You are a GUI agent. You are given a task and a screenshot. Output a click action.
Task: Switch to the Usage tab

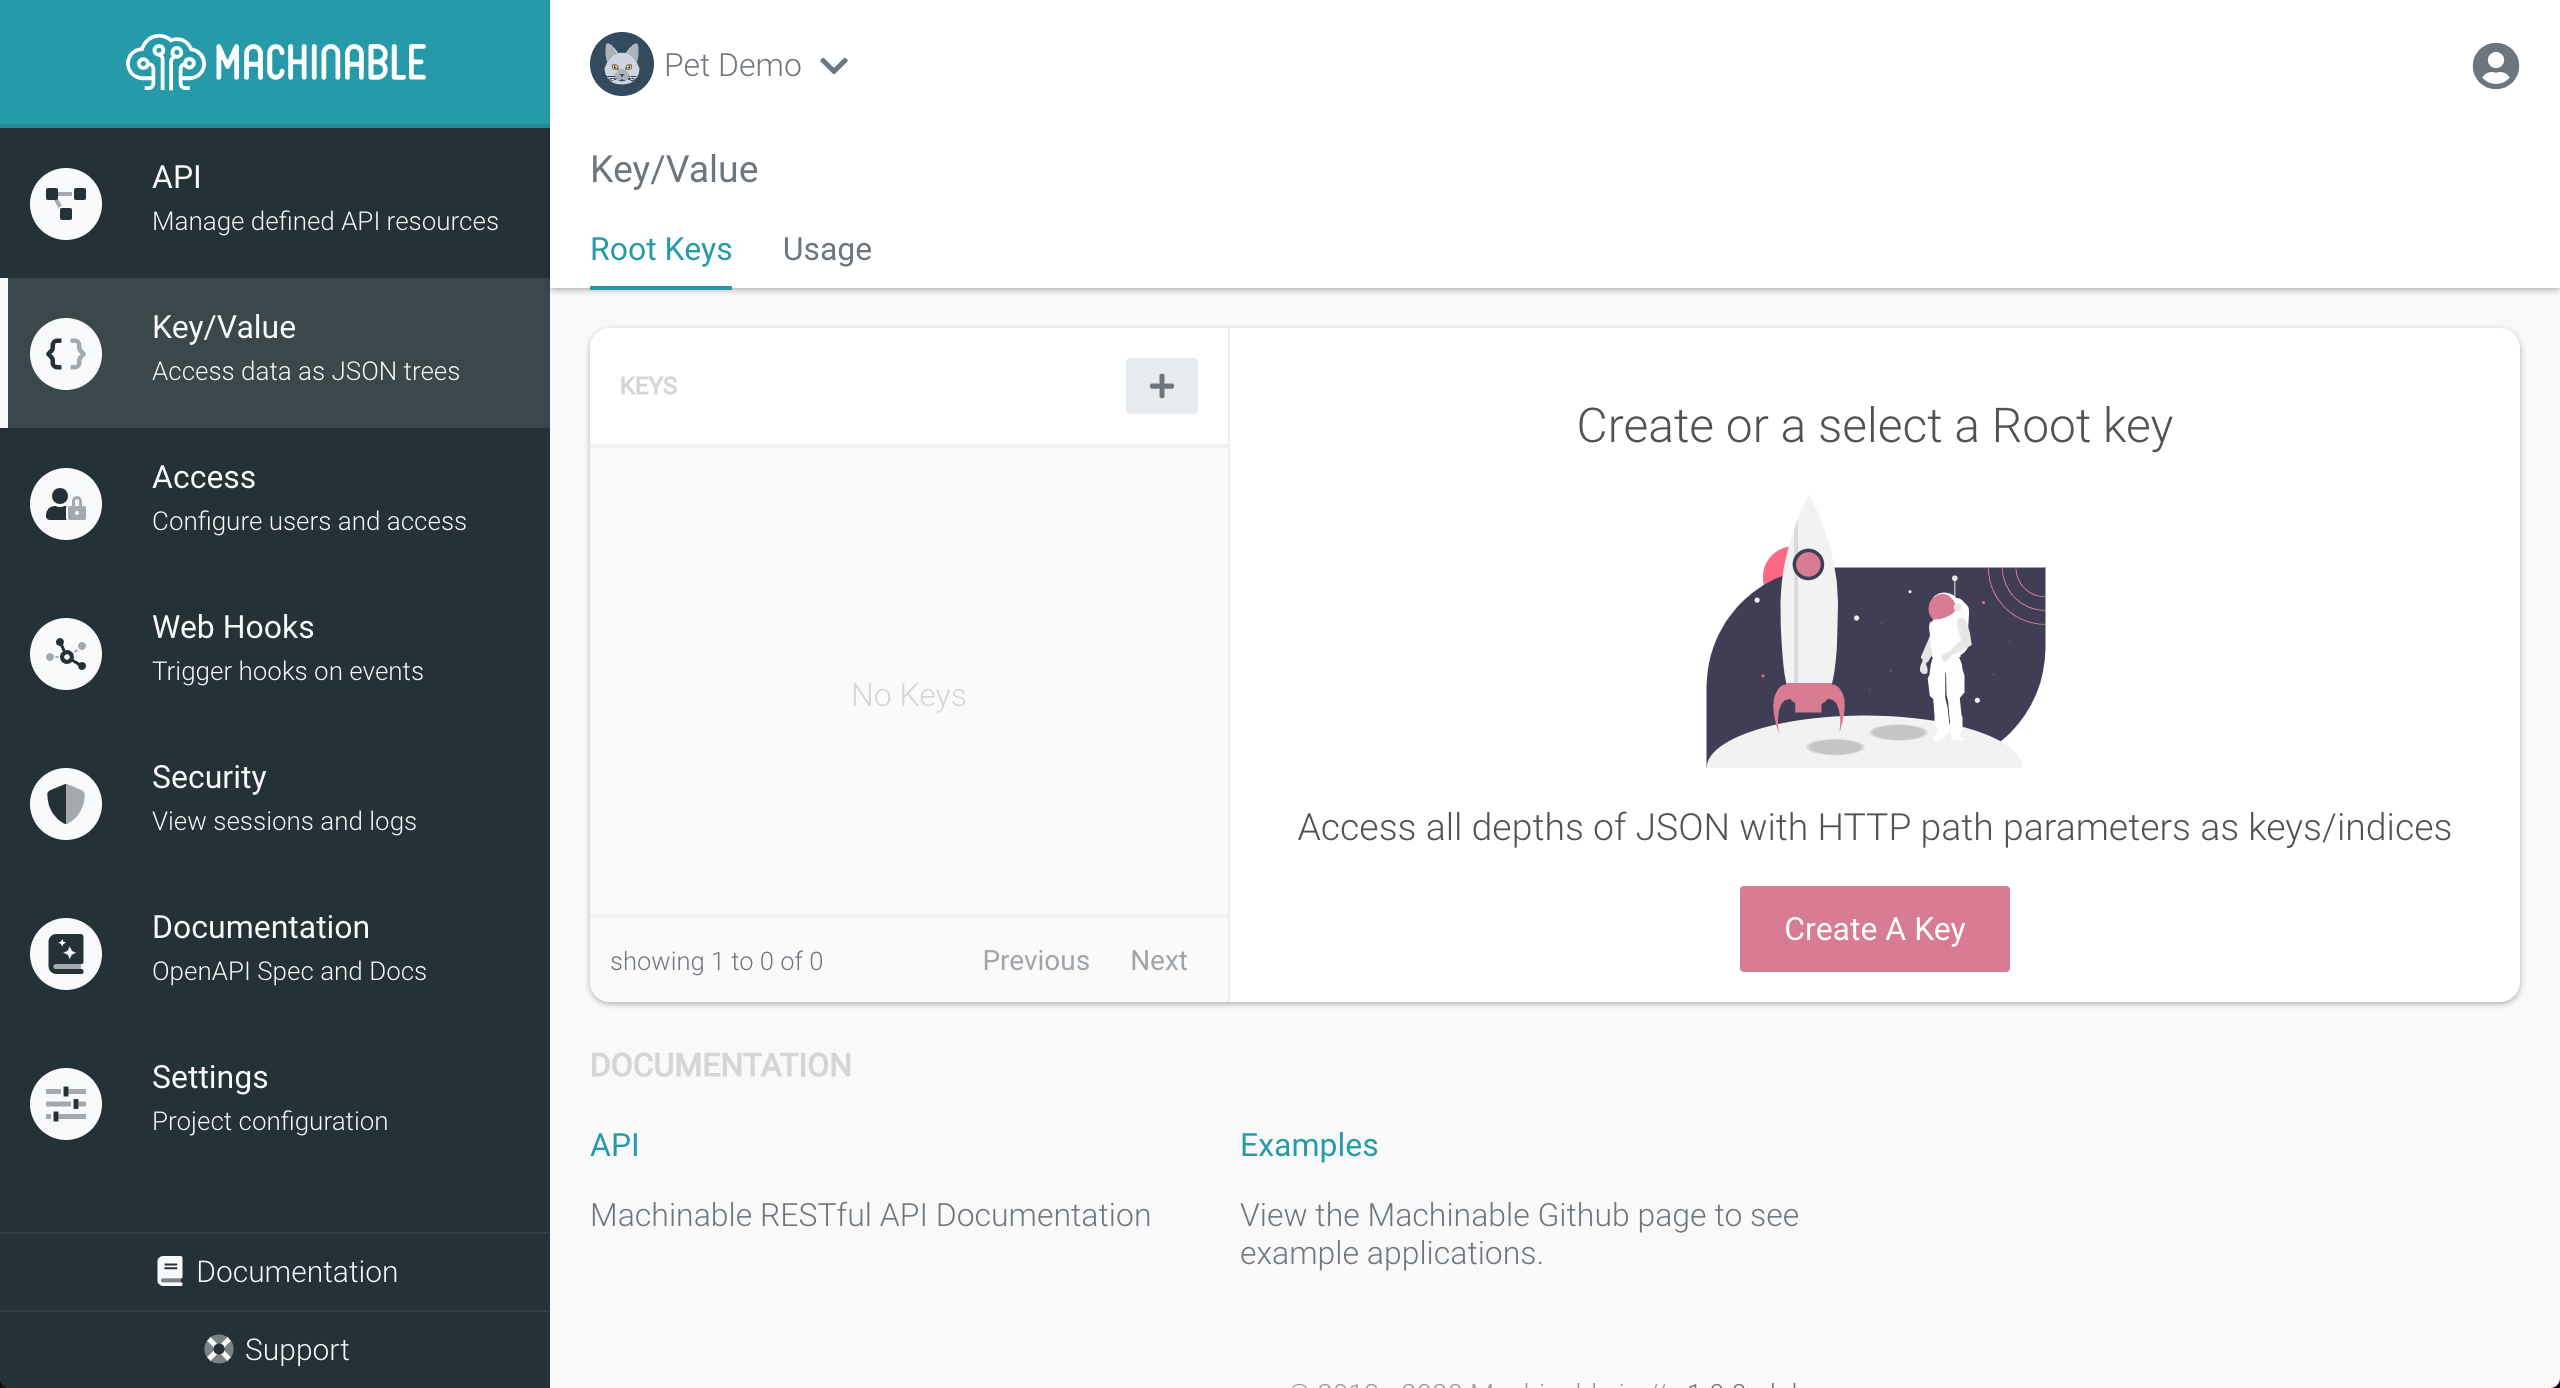[x=827, y=249]
